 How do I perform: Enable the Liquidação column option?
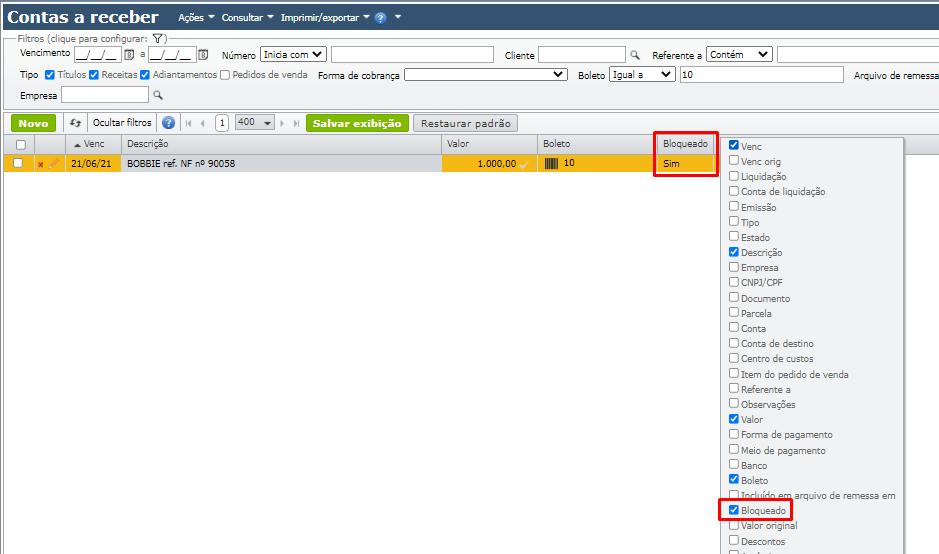(734, 175)
